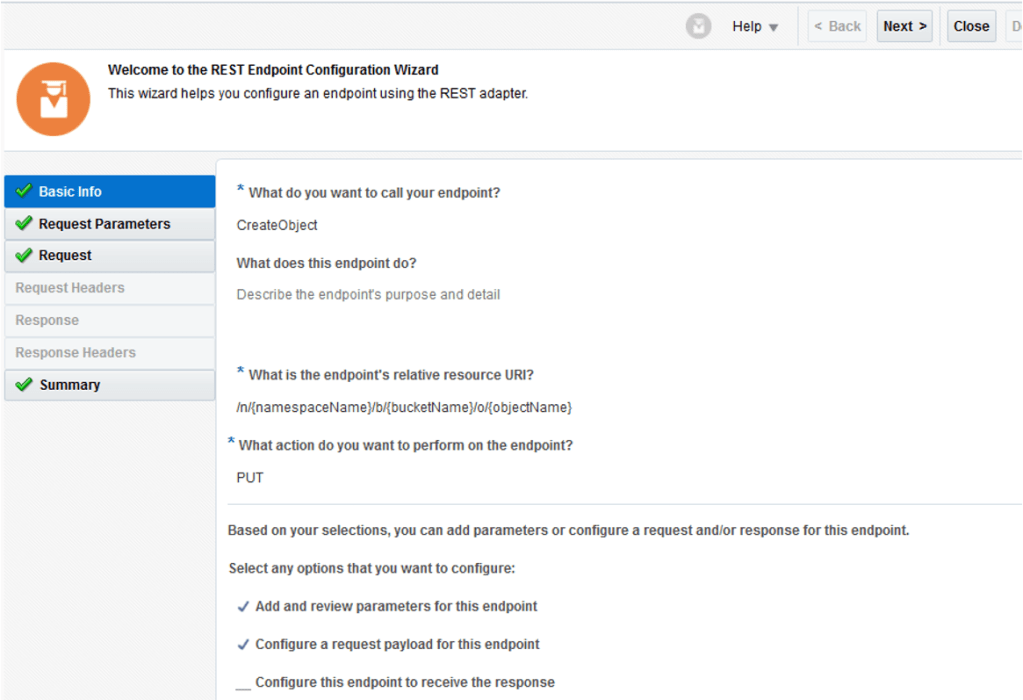Toggle 'Add and review parameters' option

[243, 607]
